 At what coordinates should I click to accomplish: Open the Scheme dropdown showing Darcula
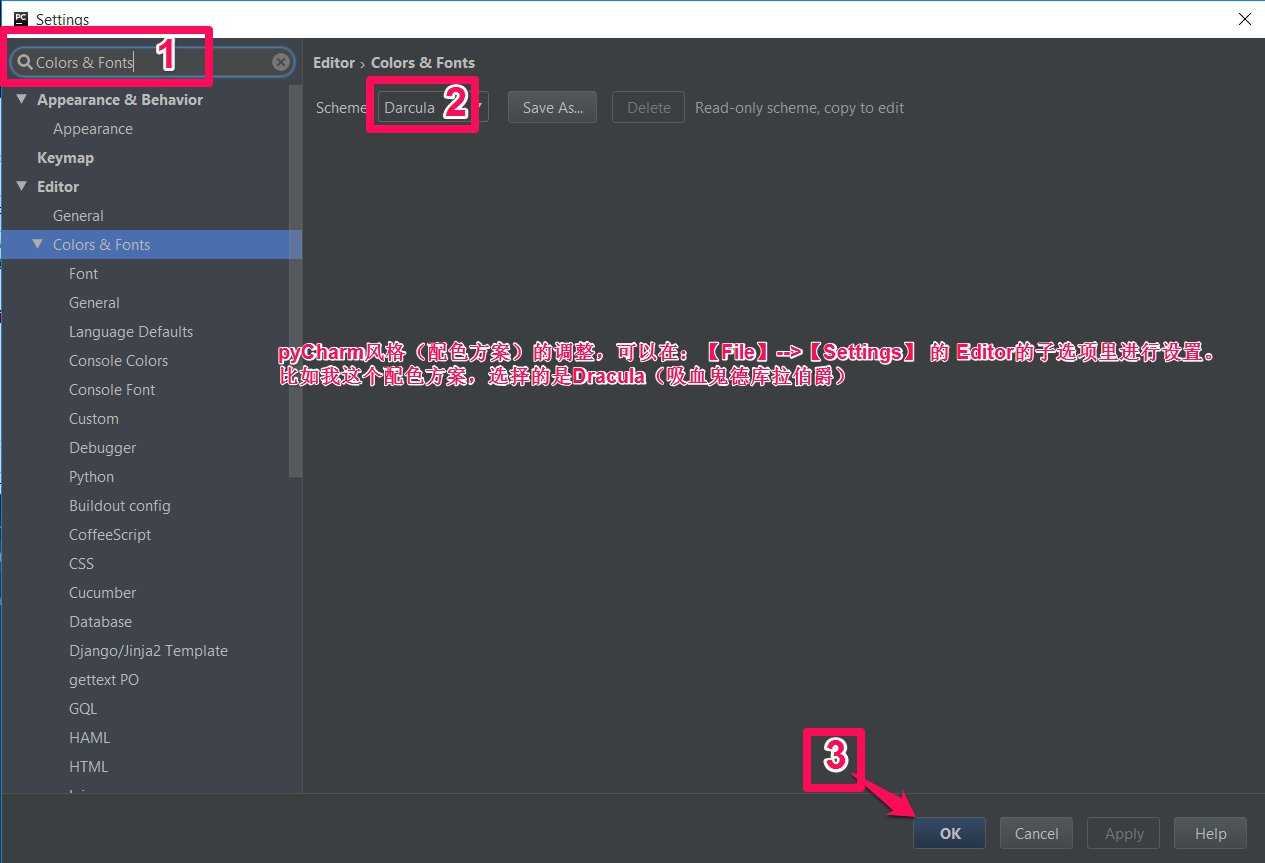[433, 108]
